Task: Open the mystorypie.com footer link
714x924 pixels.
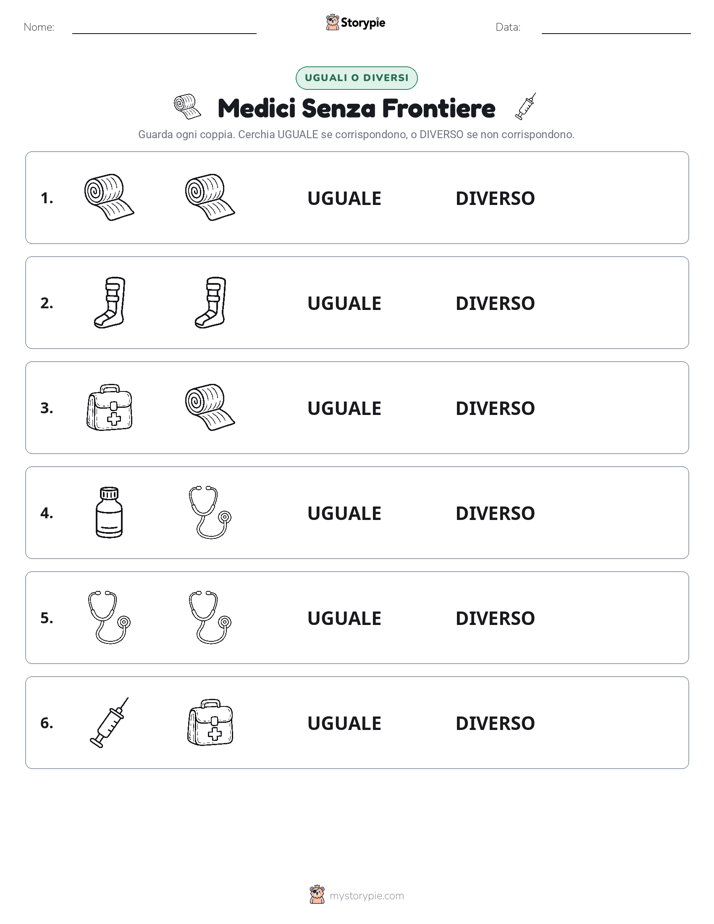Action: (x=366, y=896)
